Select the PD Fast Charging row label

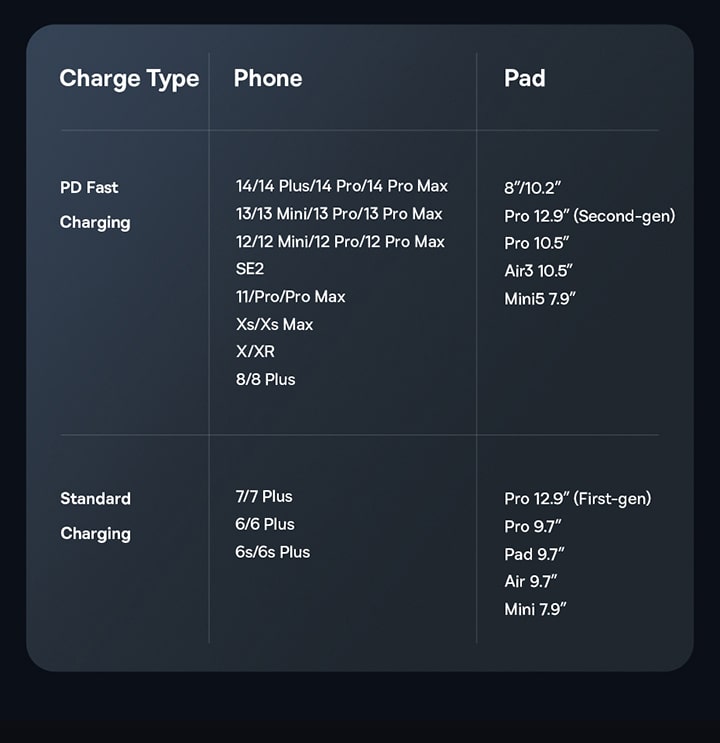click(95, 205)
